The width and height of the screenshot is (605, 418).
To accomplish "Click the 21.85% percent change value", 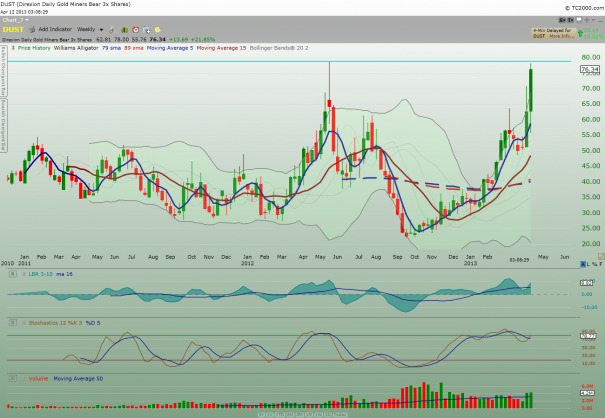I will (x=203, y=39).
